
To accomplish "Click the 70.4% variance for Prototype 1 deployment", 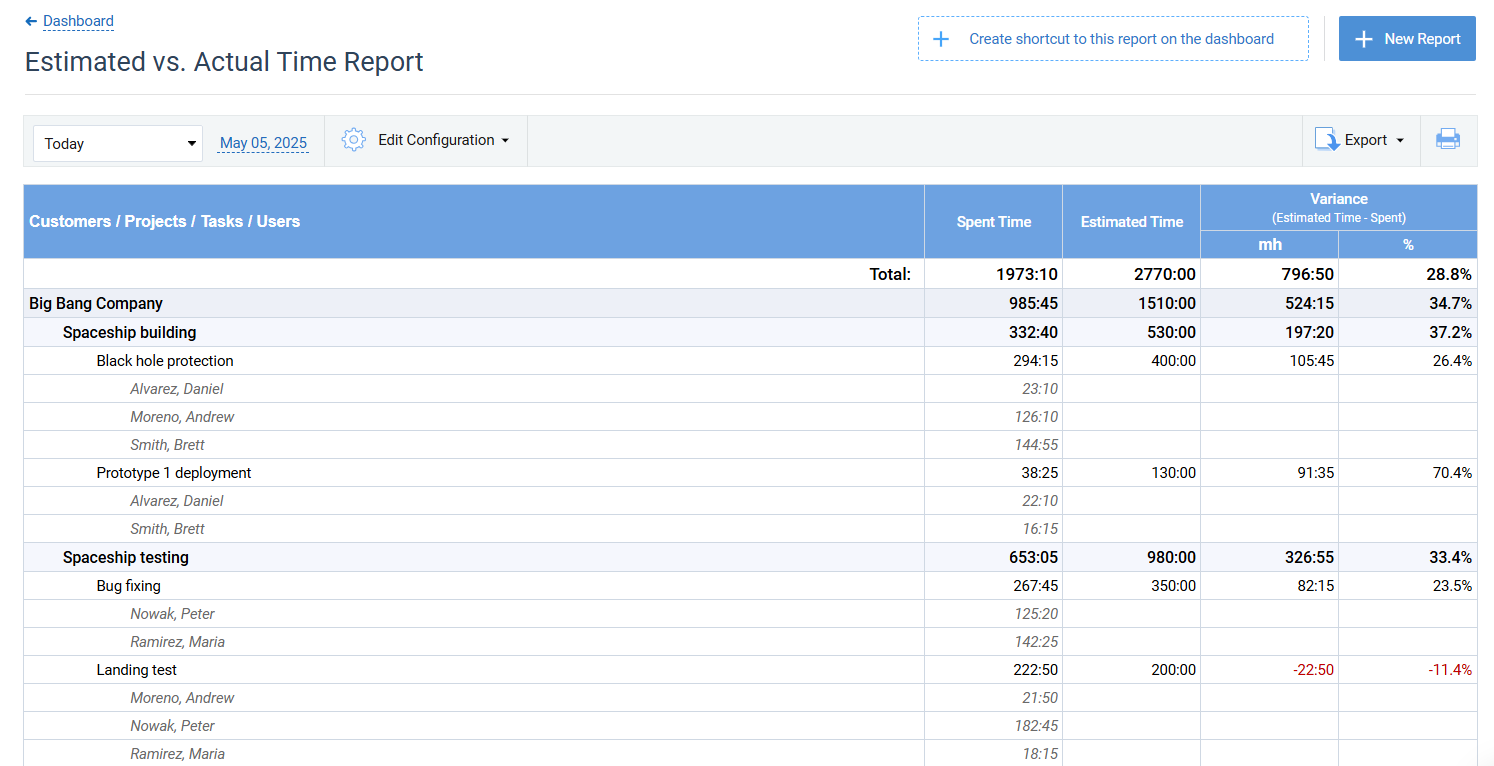I will pyautogui.click(x=1452, y=473).
